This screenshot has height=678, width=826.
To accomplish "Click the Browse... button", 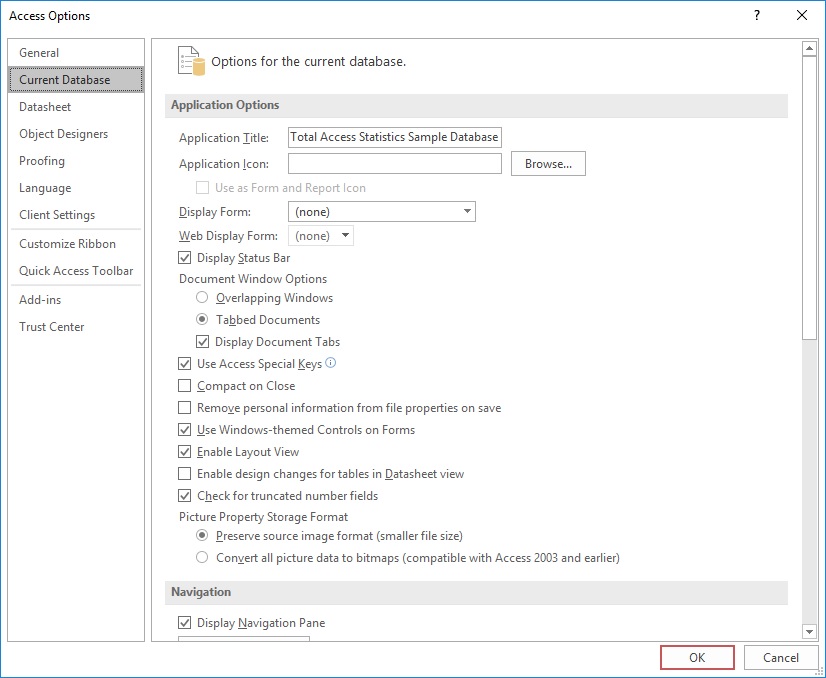I will 548,164.
